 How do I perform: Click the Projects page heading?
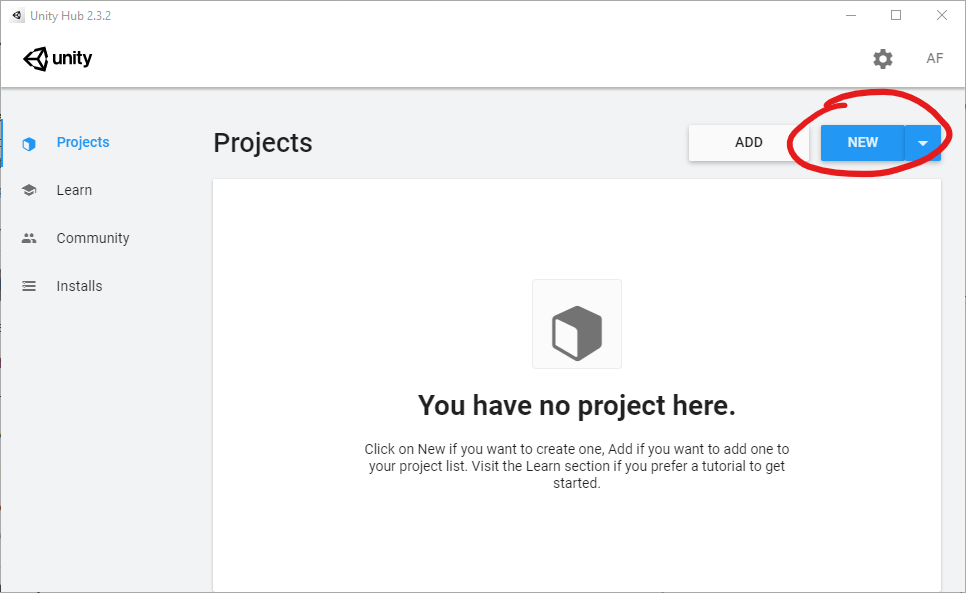coord(263,143)
